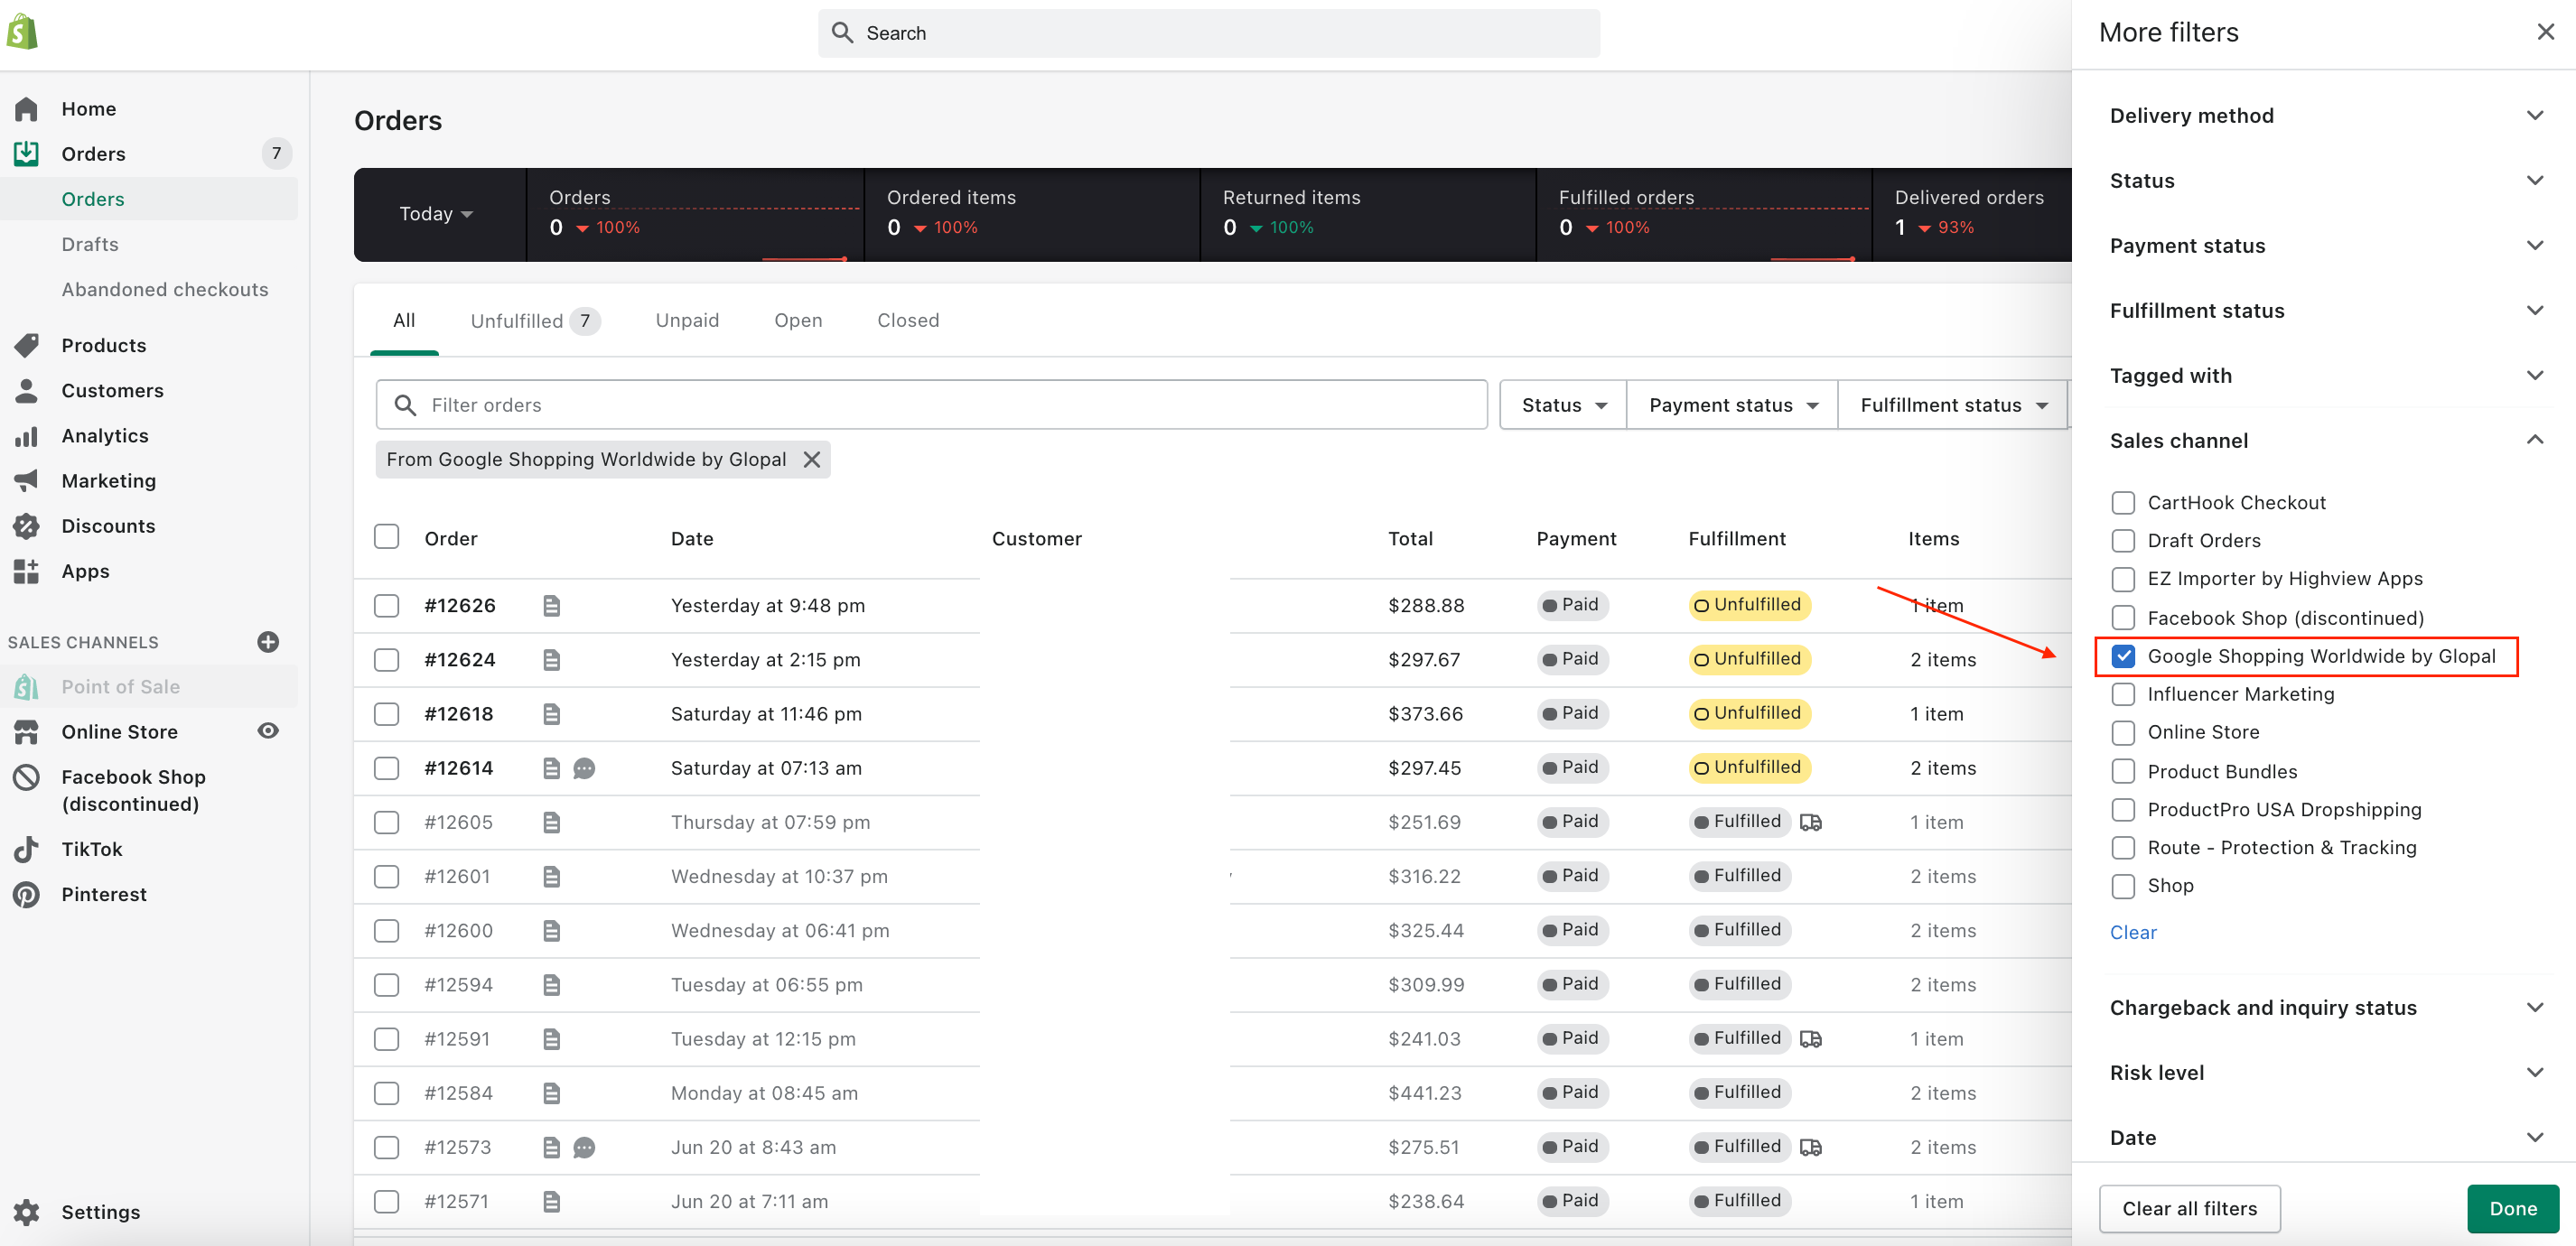Click the Apps grid icon
The image size is (2576, 1246).
pos(26,571)
